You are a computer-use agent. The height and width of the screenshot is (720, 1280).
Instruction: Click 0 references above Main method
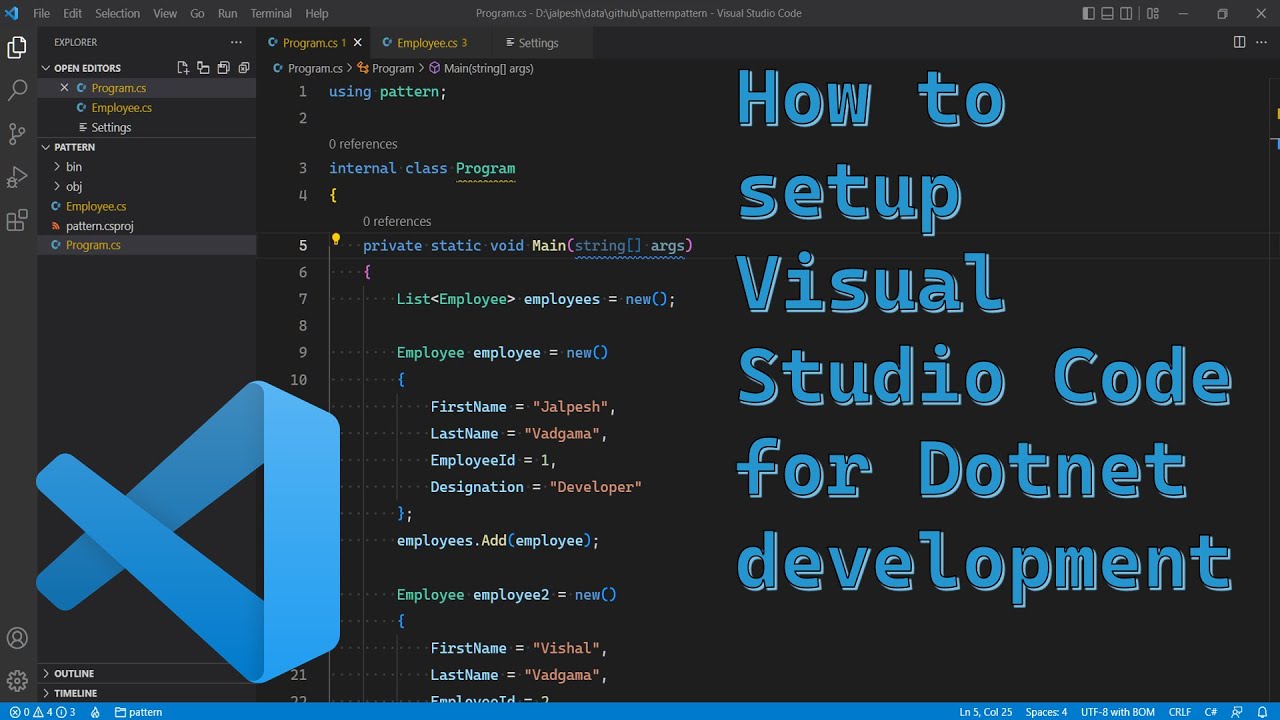tap(397, 221)
